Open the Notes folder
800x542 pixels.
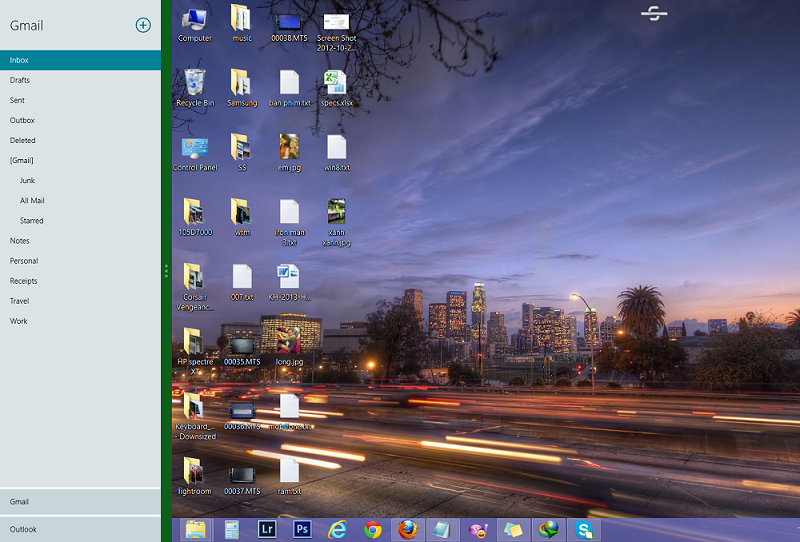[80, 240]
